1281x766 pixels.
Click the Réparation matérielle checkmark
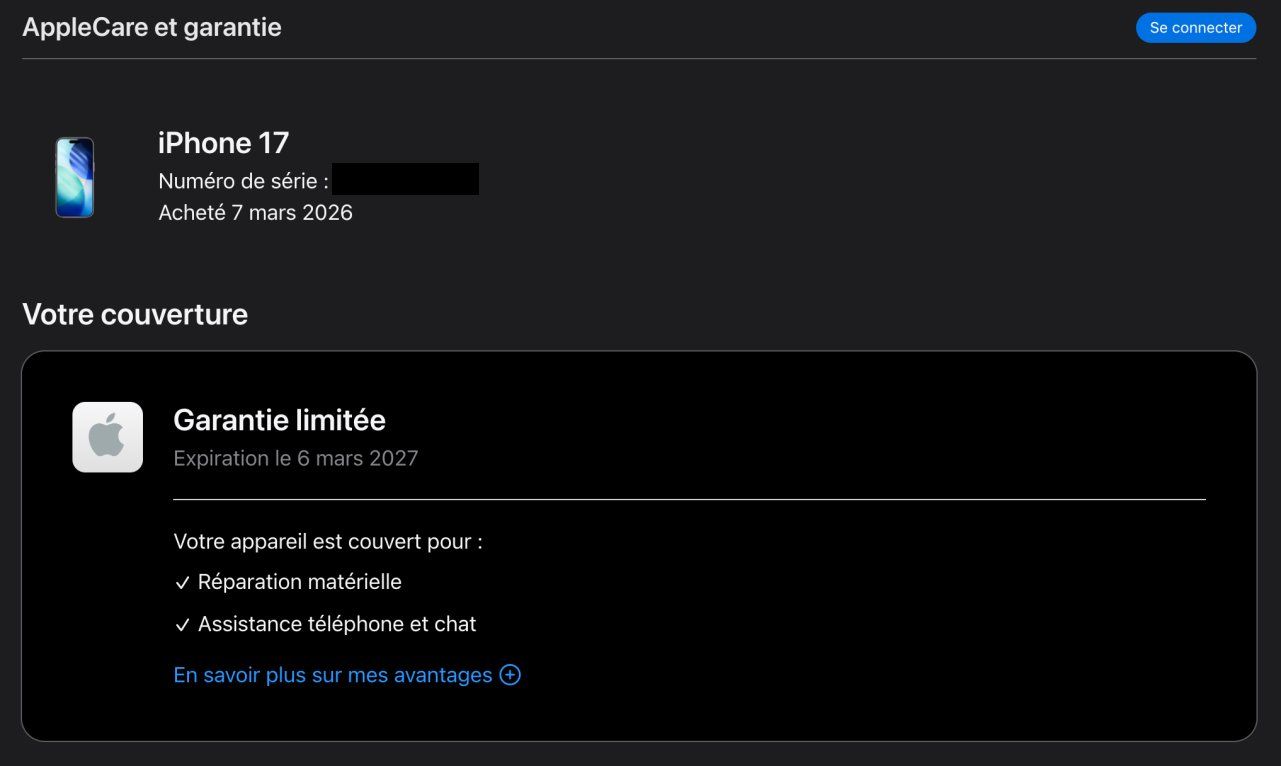pos(182,583)
